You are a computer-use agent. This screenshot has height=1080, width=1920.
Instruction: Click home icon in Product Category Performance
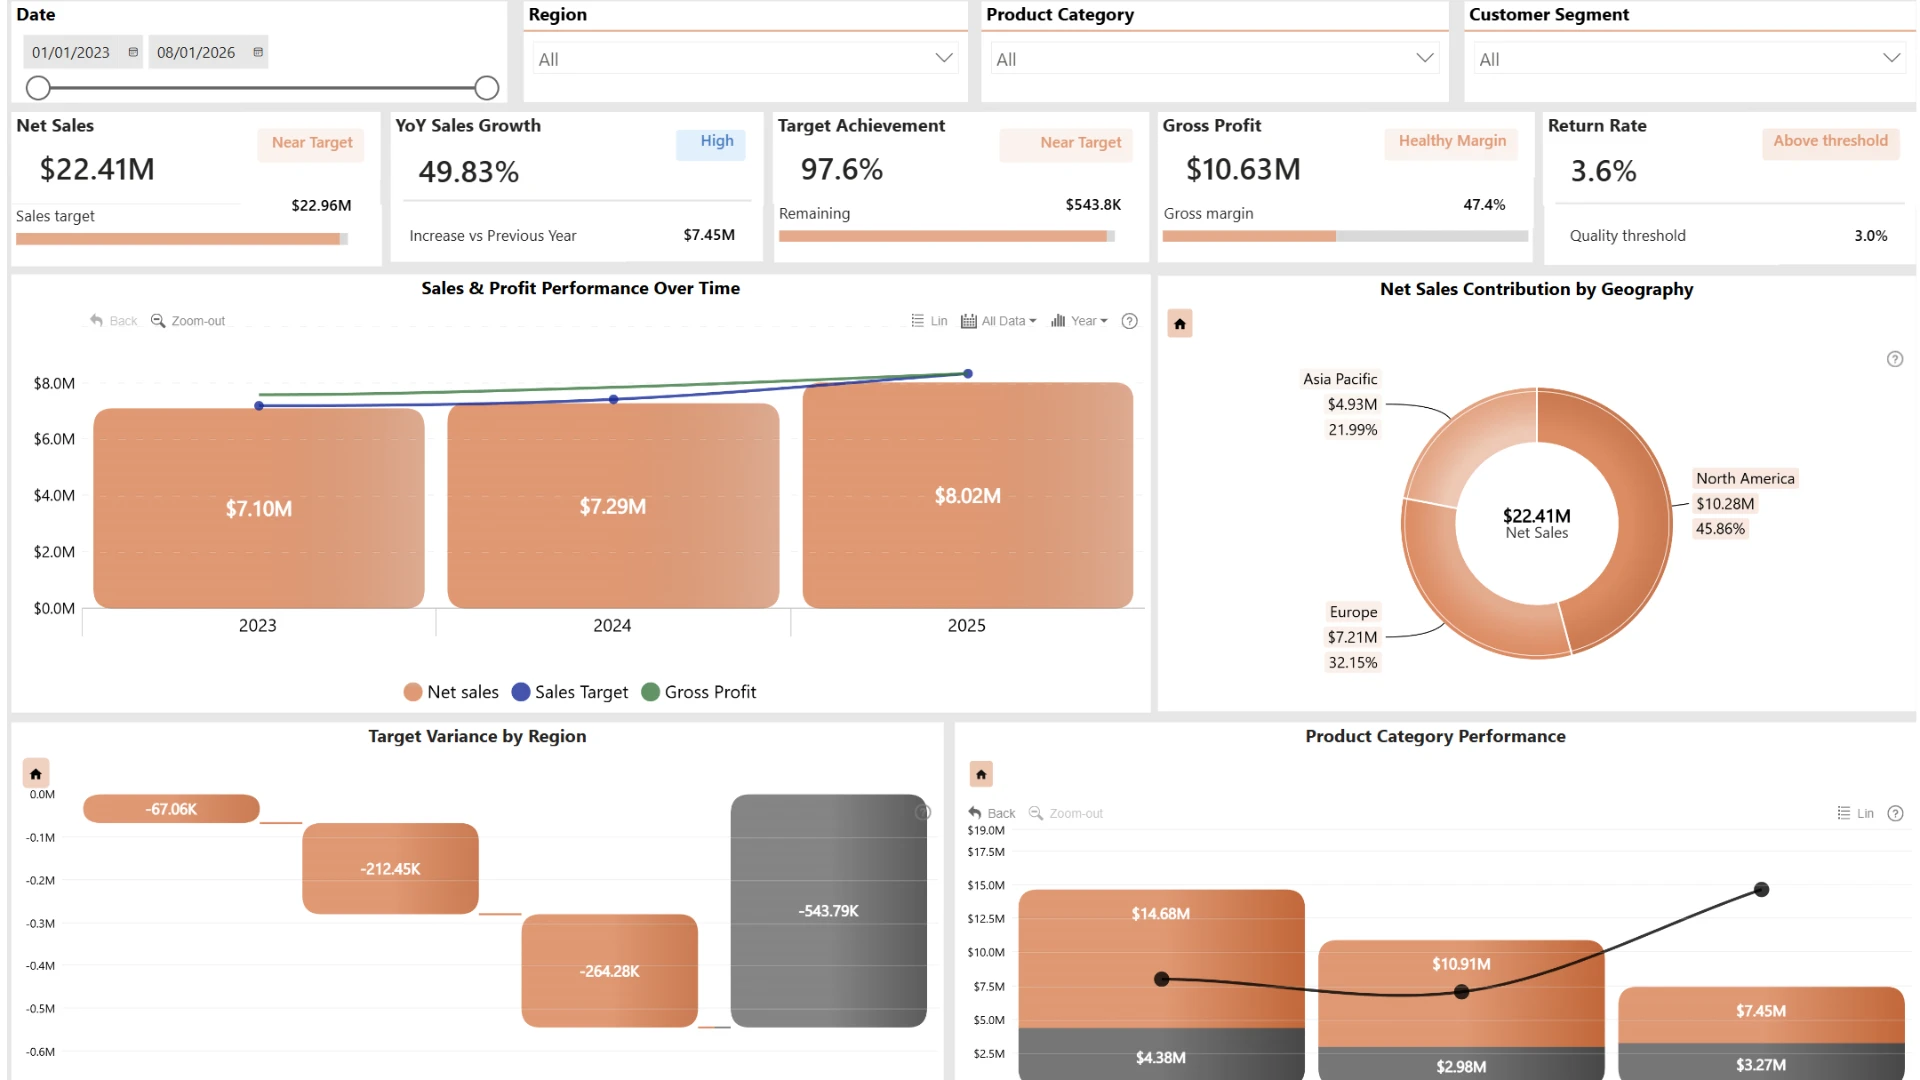981,774
